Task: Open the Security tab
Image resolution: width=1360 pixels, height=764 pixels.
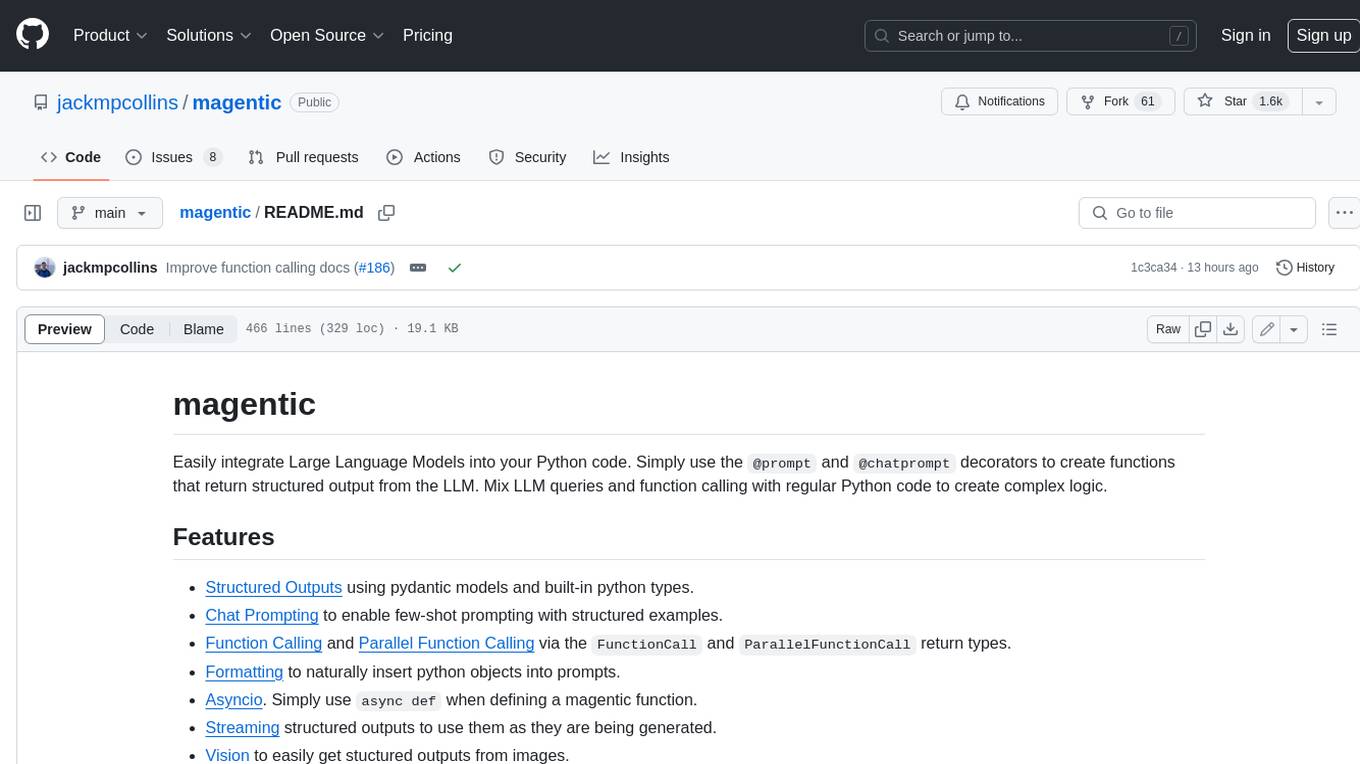Action: click(x=527, y=157)
